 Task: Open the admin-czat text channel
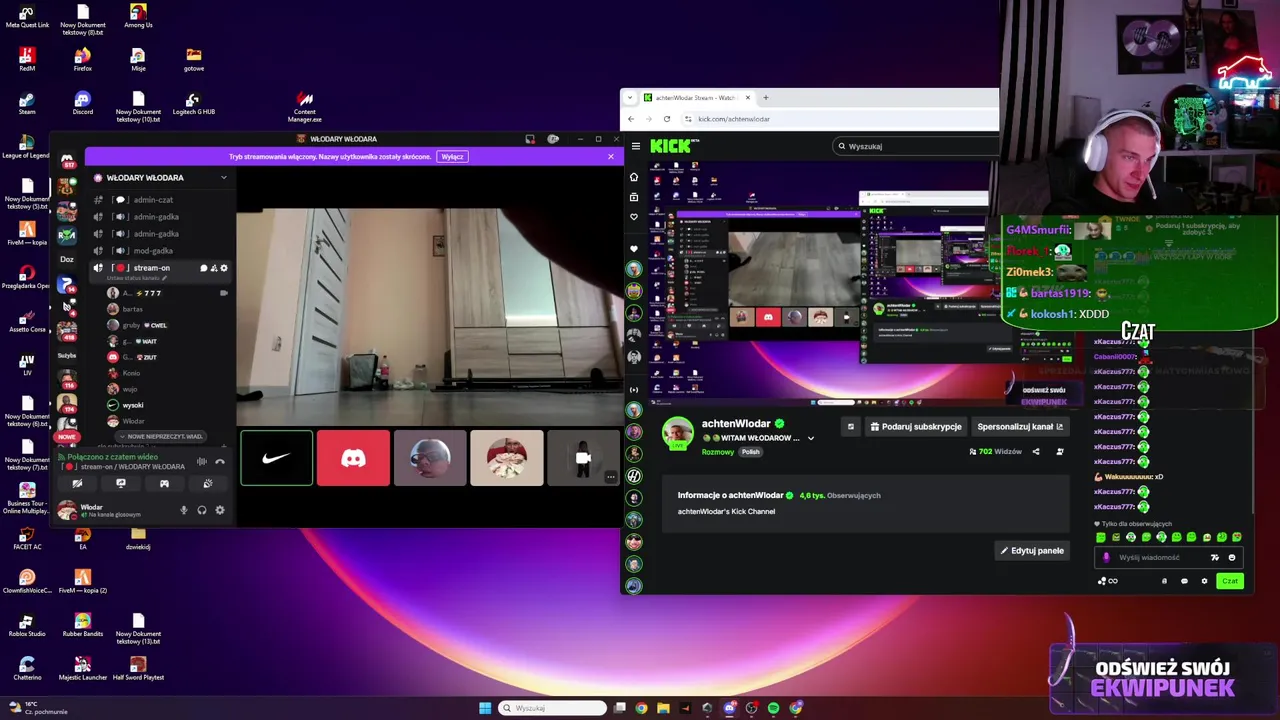(x=153, y=200)
